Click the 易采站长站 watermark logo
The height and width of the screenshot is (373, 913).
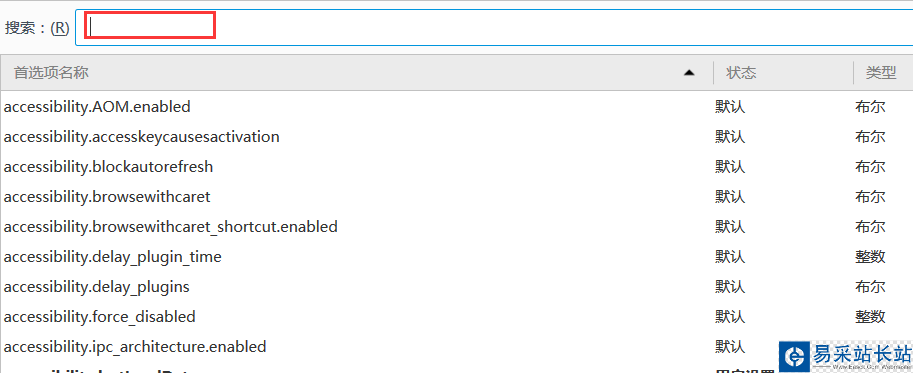click(846, 356)
